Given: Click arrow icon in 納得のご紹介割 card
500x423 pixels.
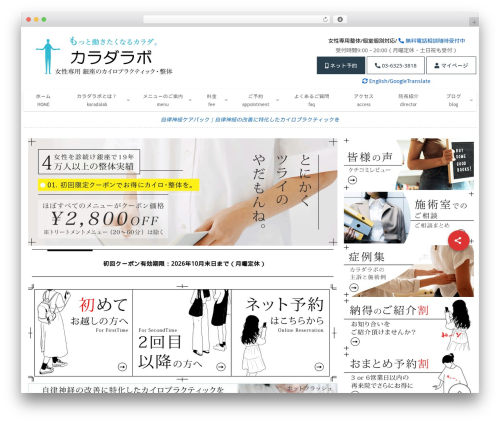Looking at the screenshot, I should point(355,341).
